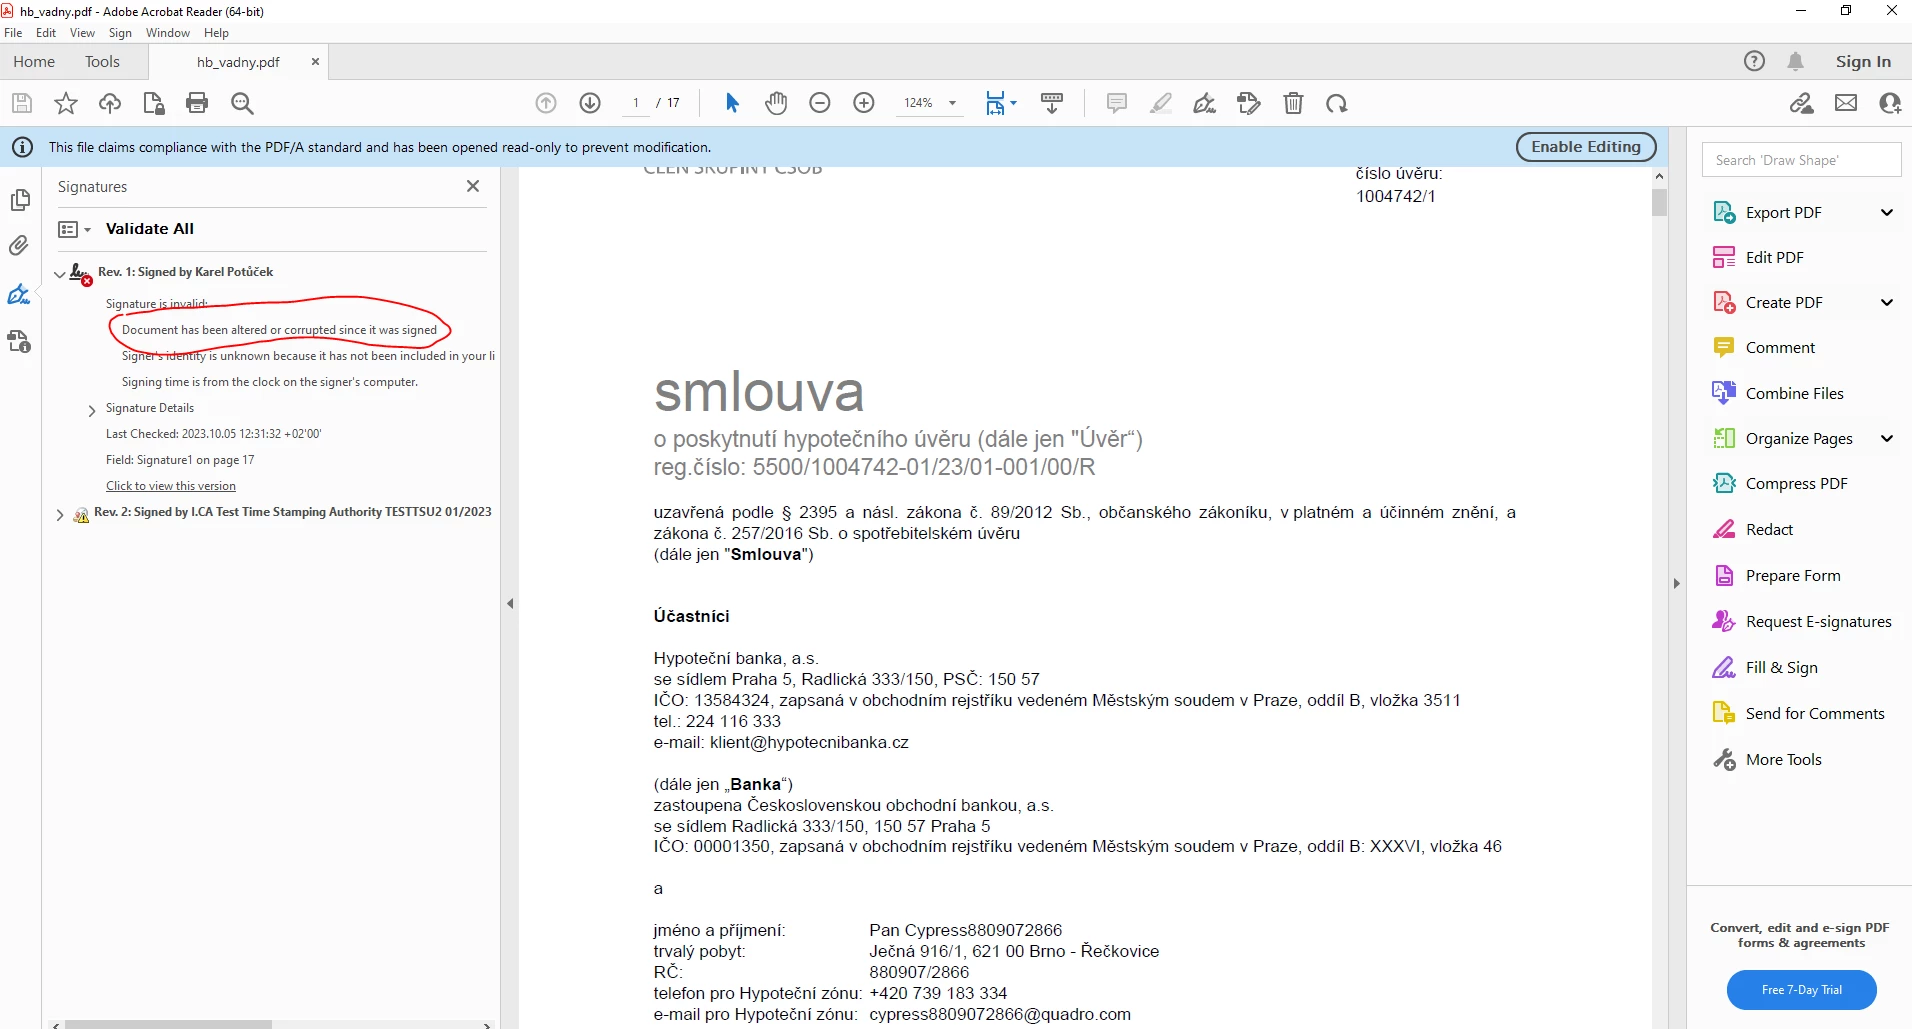
Task: Open the Help question mark
Action: tap(1754, 61)
